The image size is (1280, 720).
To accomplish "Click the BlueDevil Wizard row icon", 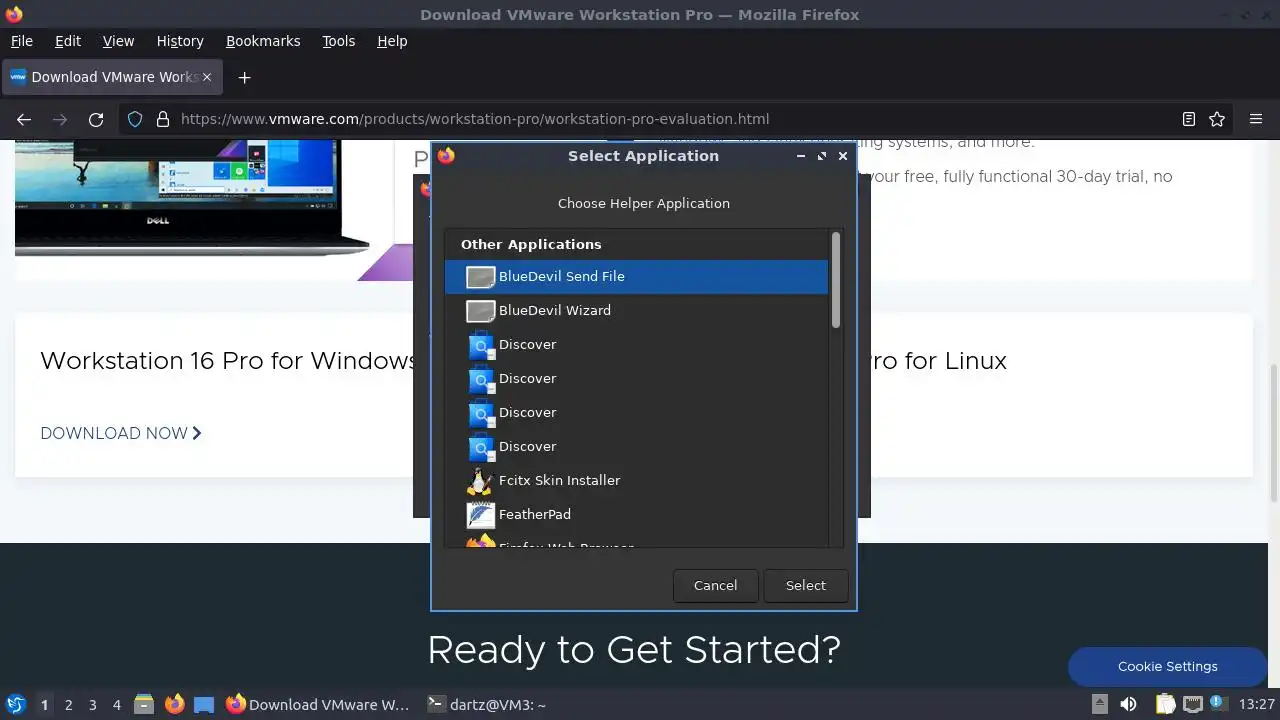I will [481, 311].
